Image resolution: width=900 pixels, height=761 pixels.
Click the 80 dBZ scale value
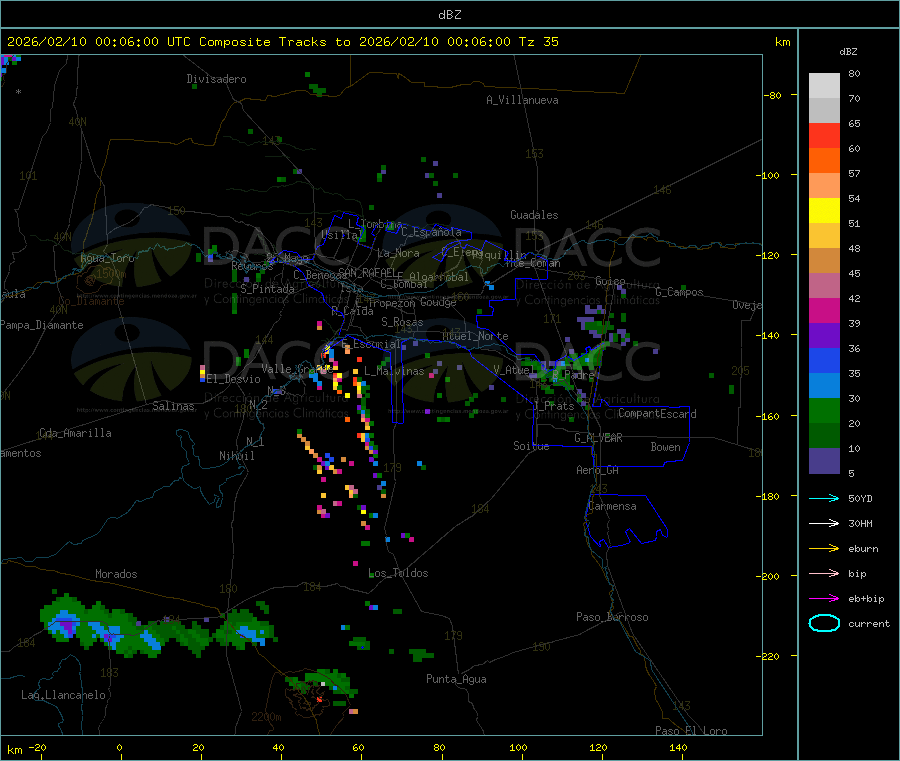[854, 73]
